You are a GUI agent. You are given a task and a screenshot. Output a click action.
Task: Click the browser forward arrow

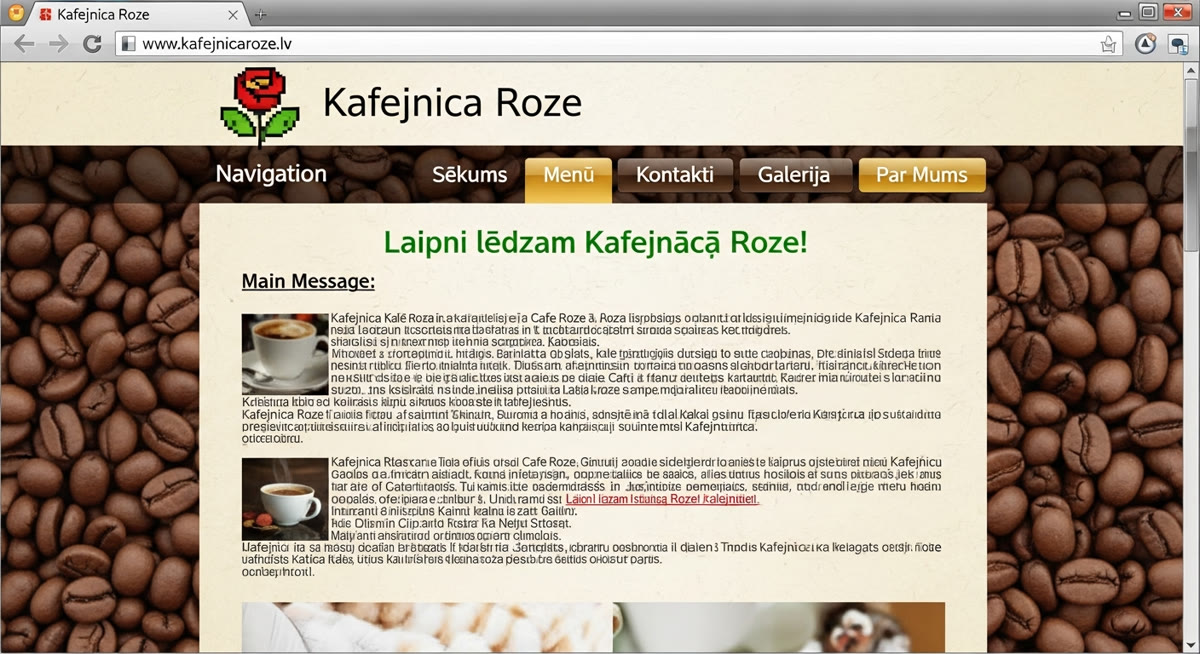click(58, 44)
